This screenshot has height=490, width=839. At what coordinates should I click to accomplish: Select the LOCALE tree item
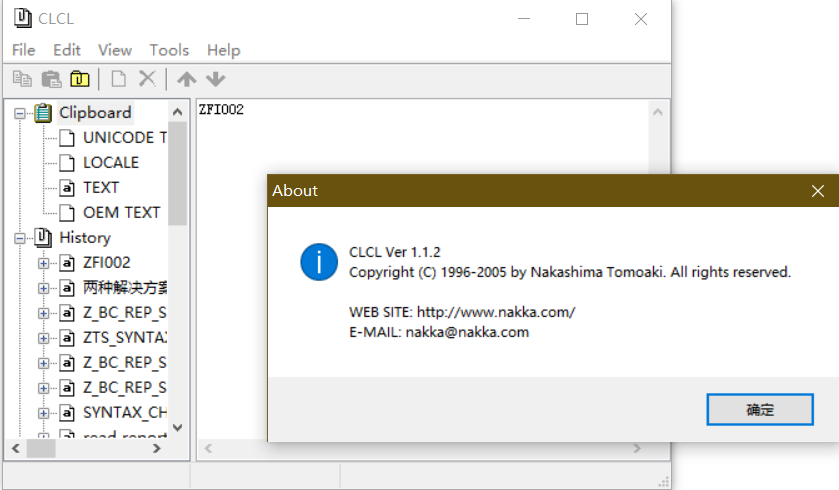(x=111, y=163)
